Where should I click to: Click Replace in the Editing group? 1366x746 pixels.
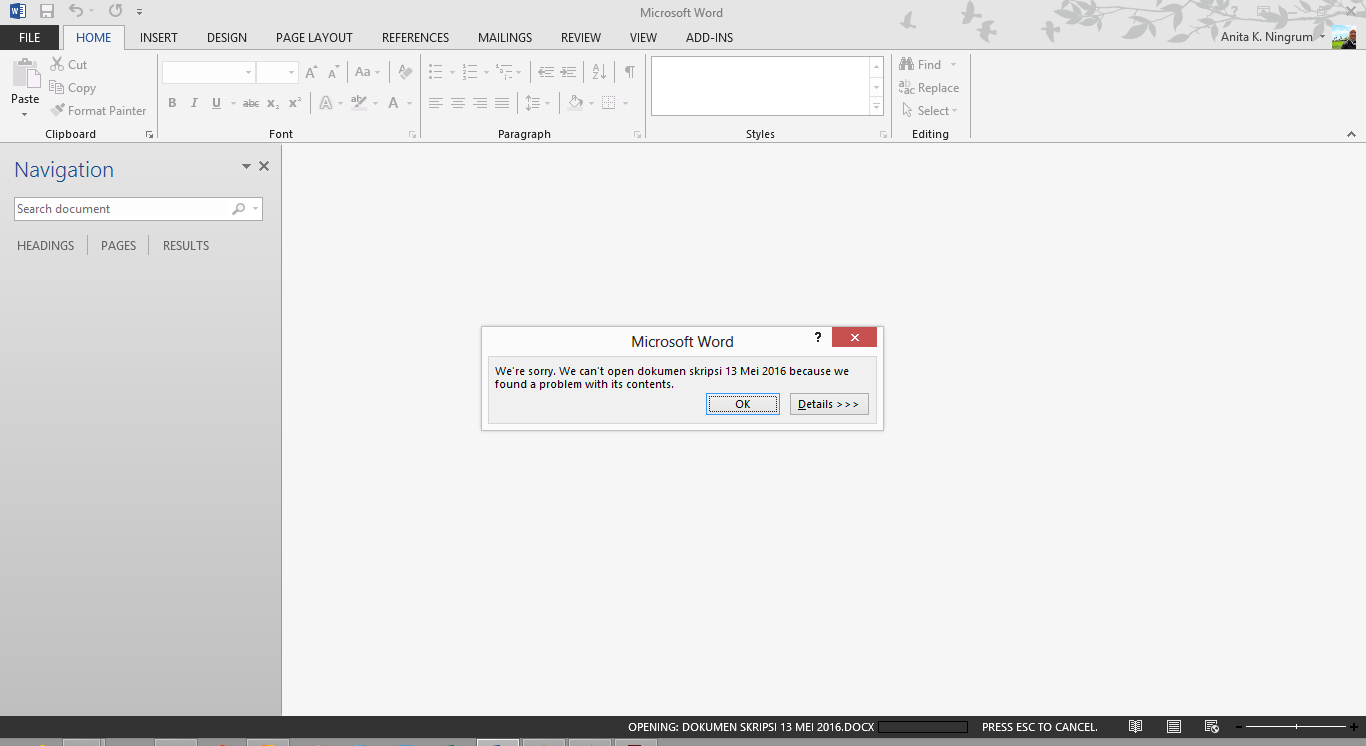929,88
